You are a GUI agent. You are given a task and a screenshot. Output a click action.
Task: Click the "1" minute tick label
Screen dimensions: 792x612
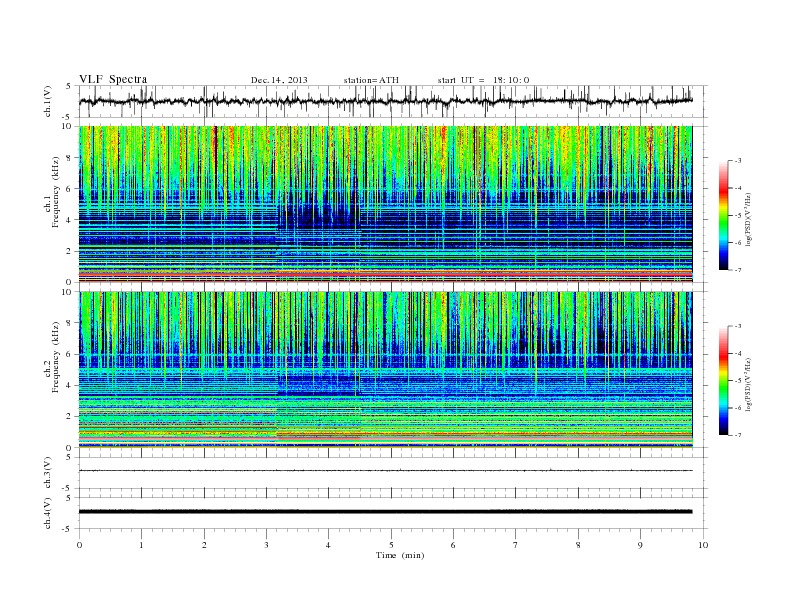click(x=141, y=545)
